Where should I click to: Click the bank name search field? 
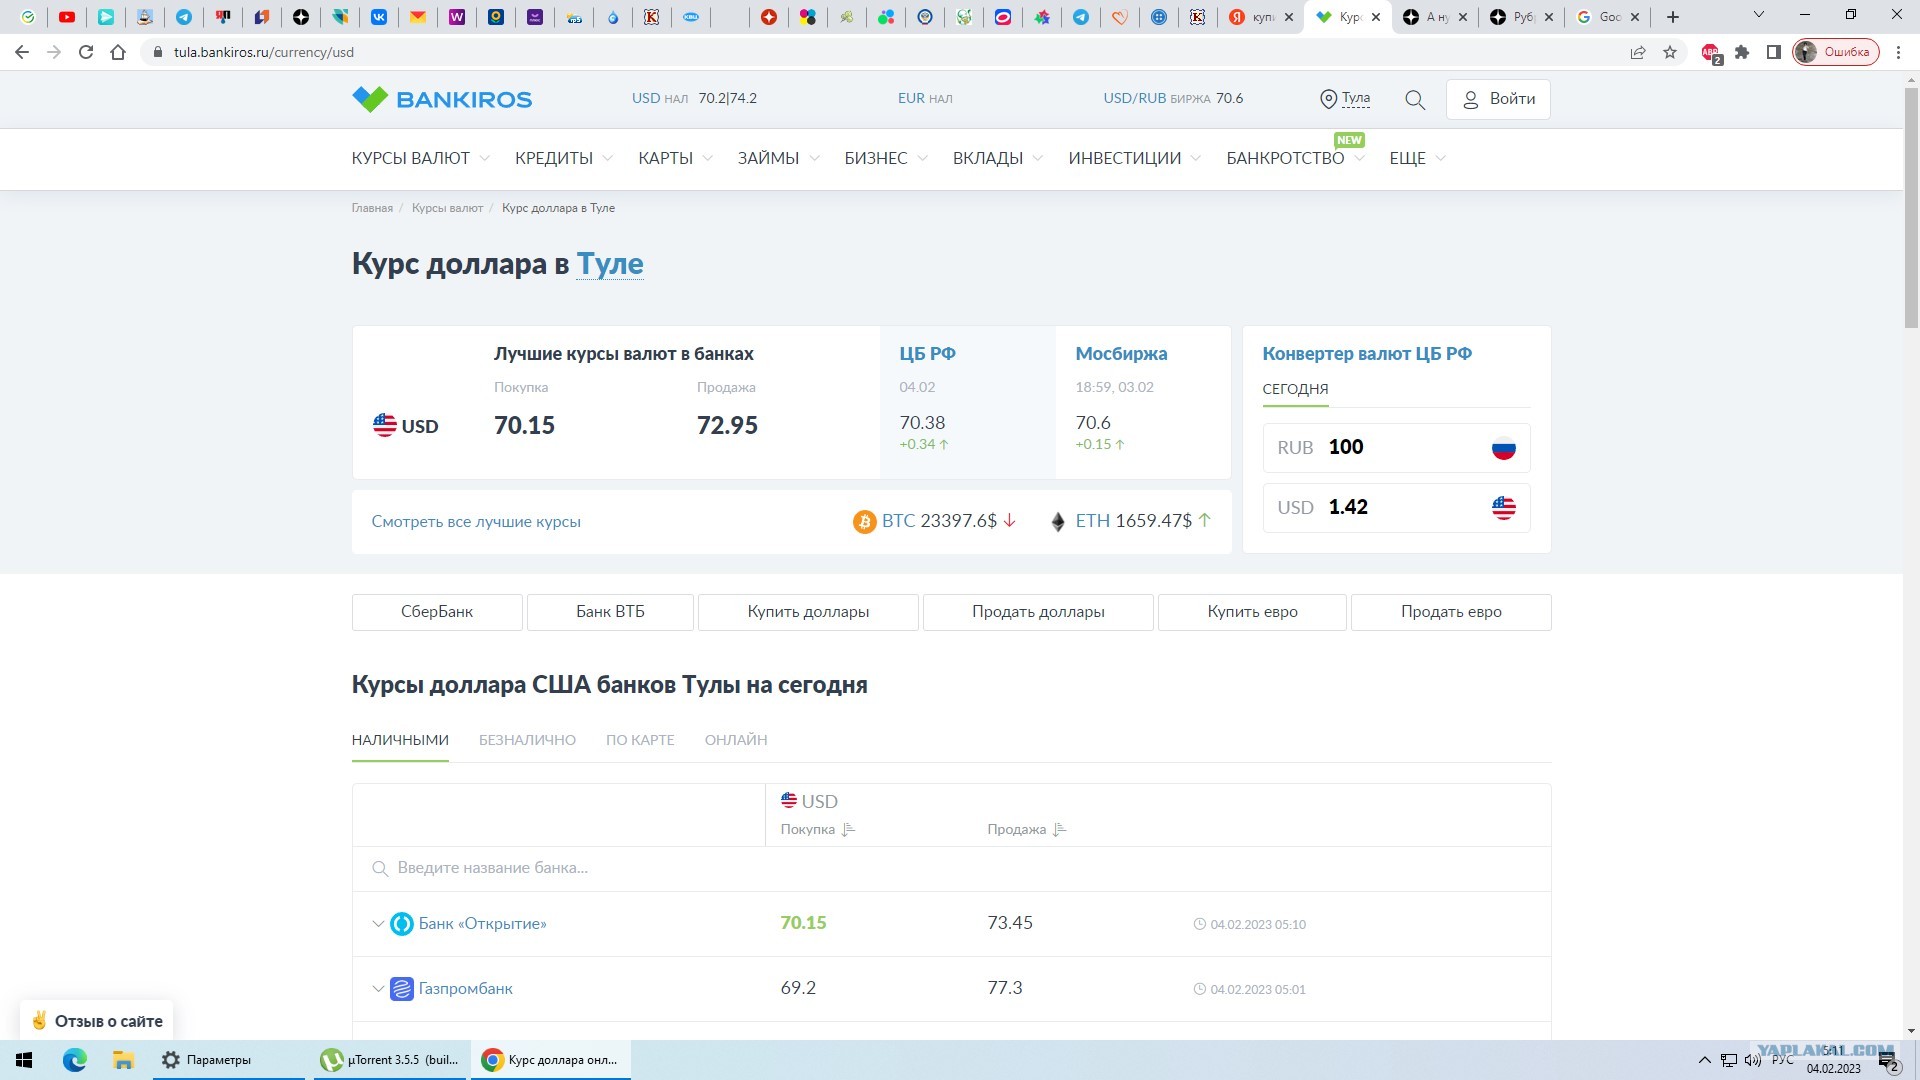point(952,868)
